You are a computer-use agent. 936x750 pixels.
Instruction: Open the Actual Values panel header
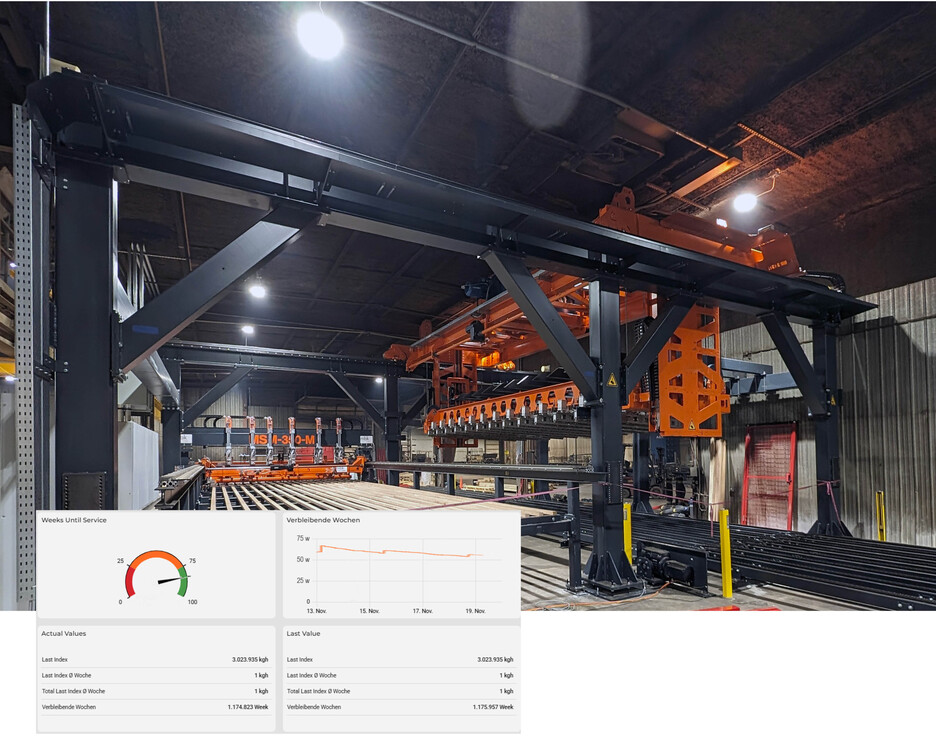tap(63, 634)
